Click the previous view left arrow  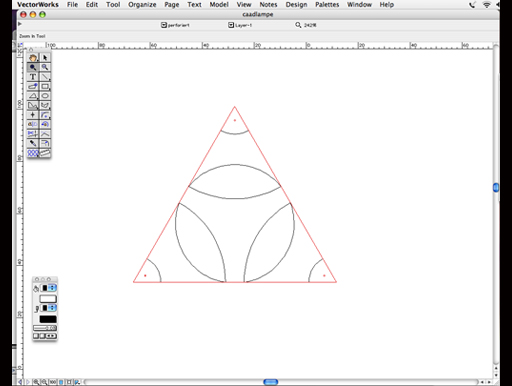pyautogui.click(x=20, y=382)
